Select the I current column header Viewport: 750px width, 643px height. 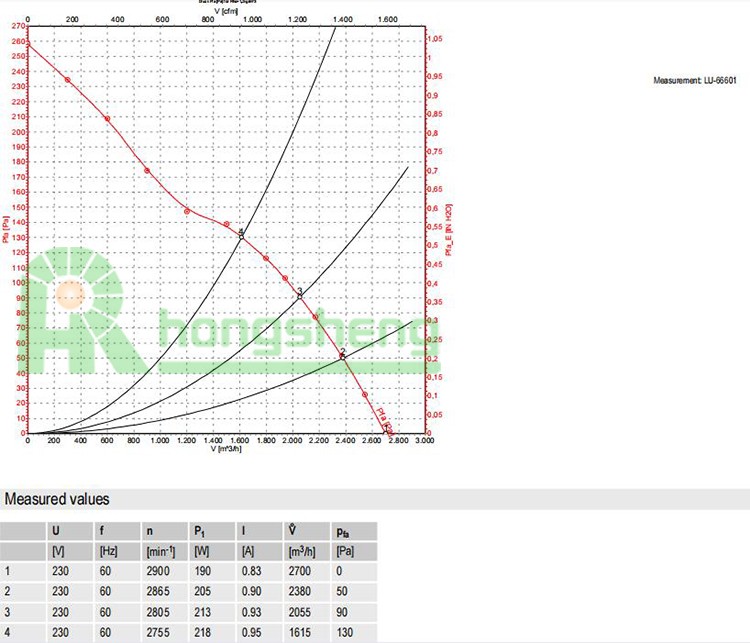[243, 532]
